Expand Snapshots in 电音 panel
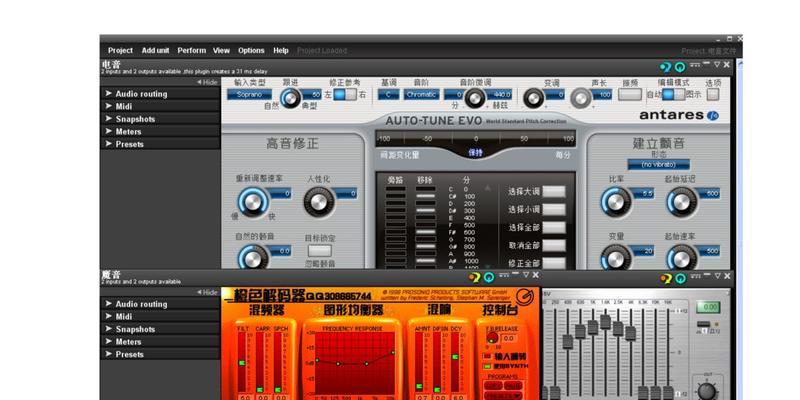Viewport: 800px width, 400px height. click(160, 119)
